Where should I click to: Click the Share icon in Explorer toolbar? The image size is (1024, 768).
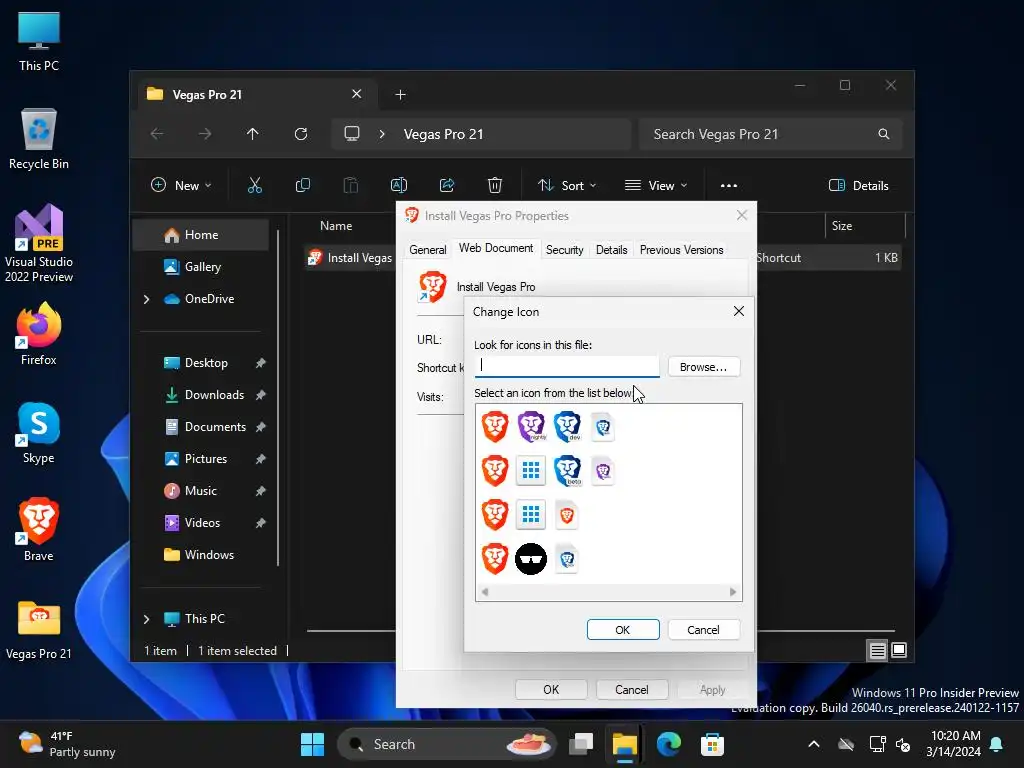pyautogui.click(x=447, y=185)
